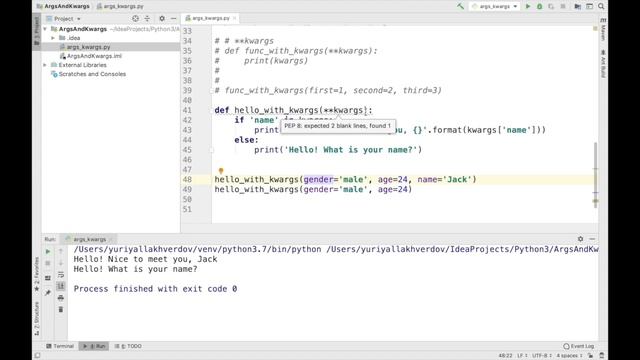Toggle the read-only lock icon in status bar
This screenshot has height=360, width=640.
(x=590, y=356)
